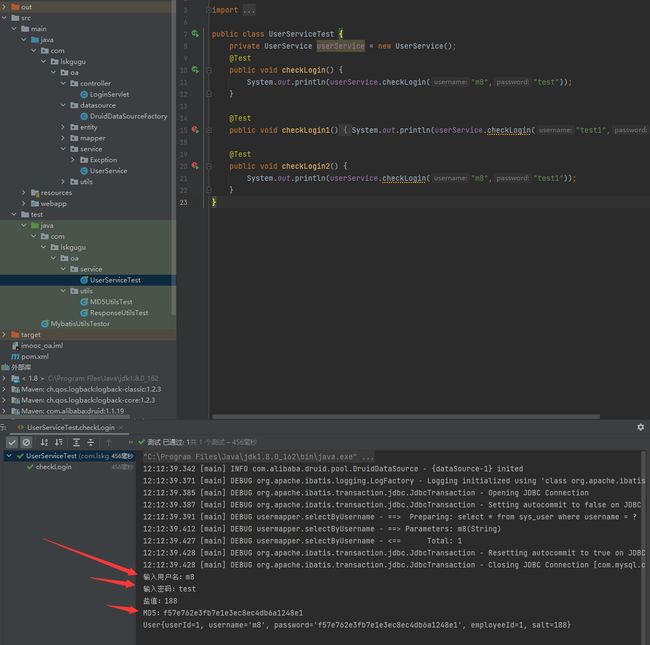Expand the Excption package
This screenshot has width=650, height=645.
point(73,160)
